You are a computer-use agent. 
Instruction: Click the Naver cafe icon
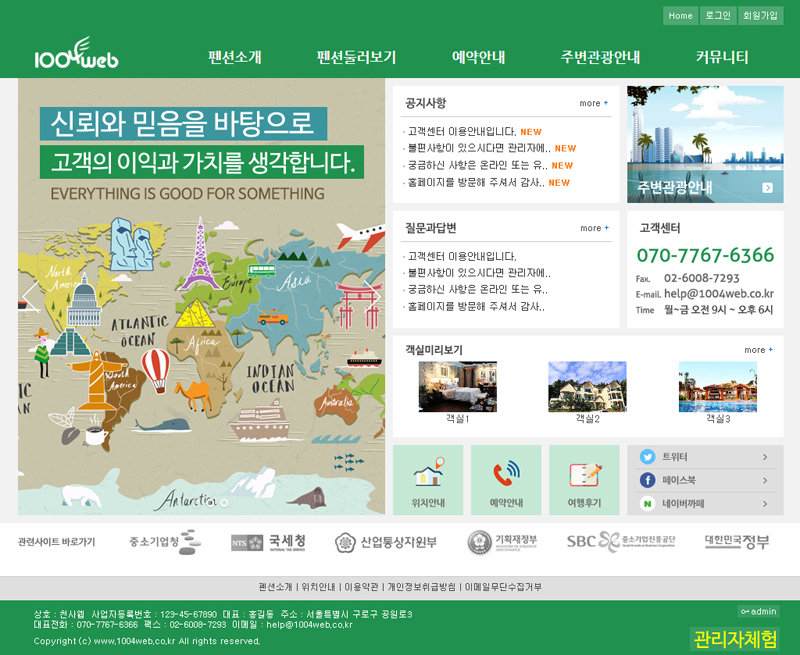point(647,503)
